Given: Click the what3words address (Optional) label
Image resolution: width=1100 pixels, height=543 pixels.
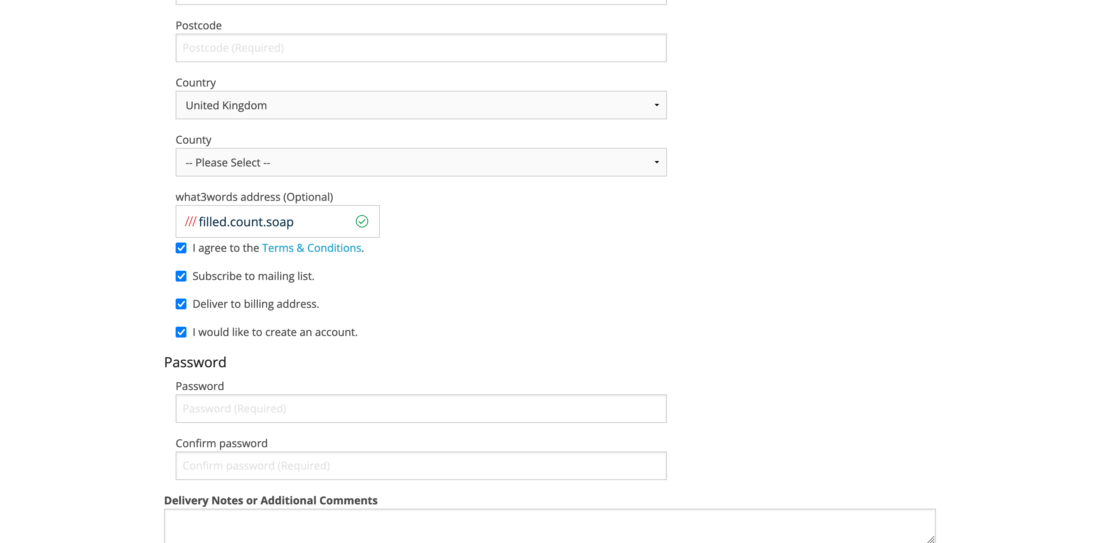Looking at the screenshot, I should (x=255, y=196).
